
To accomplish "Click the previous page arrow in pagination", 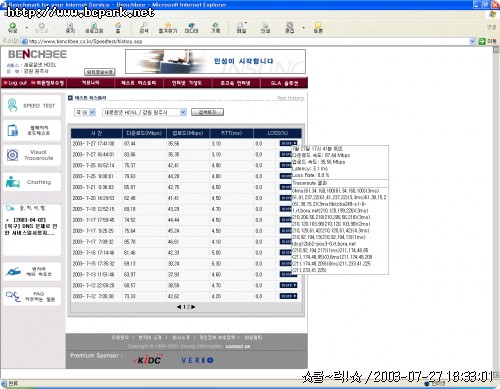I will tap(179, 307).
